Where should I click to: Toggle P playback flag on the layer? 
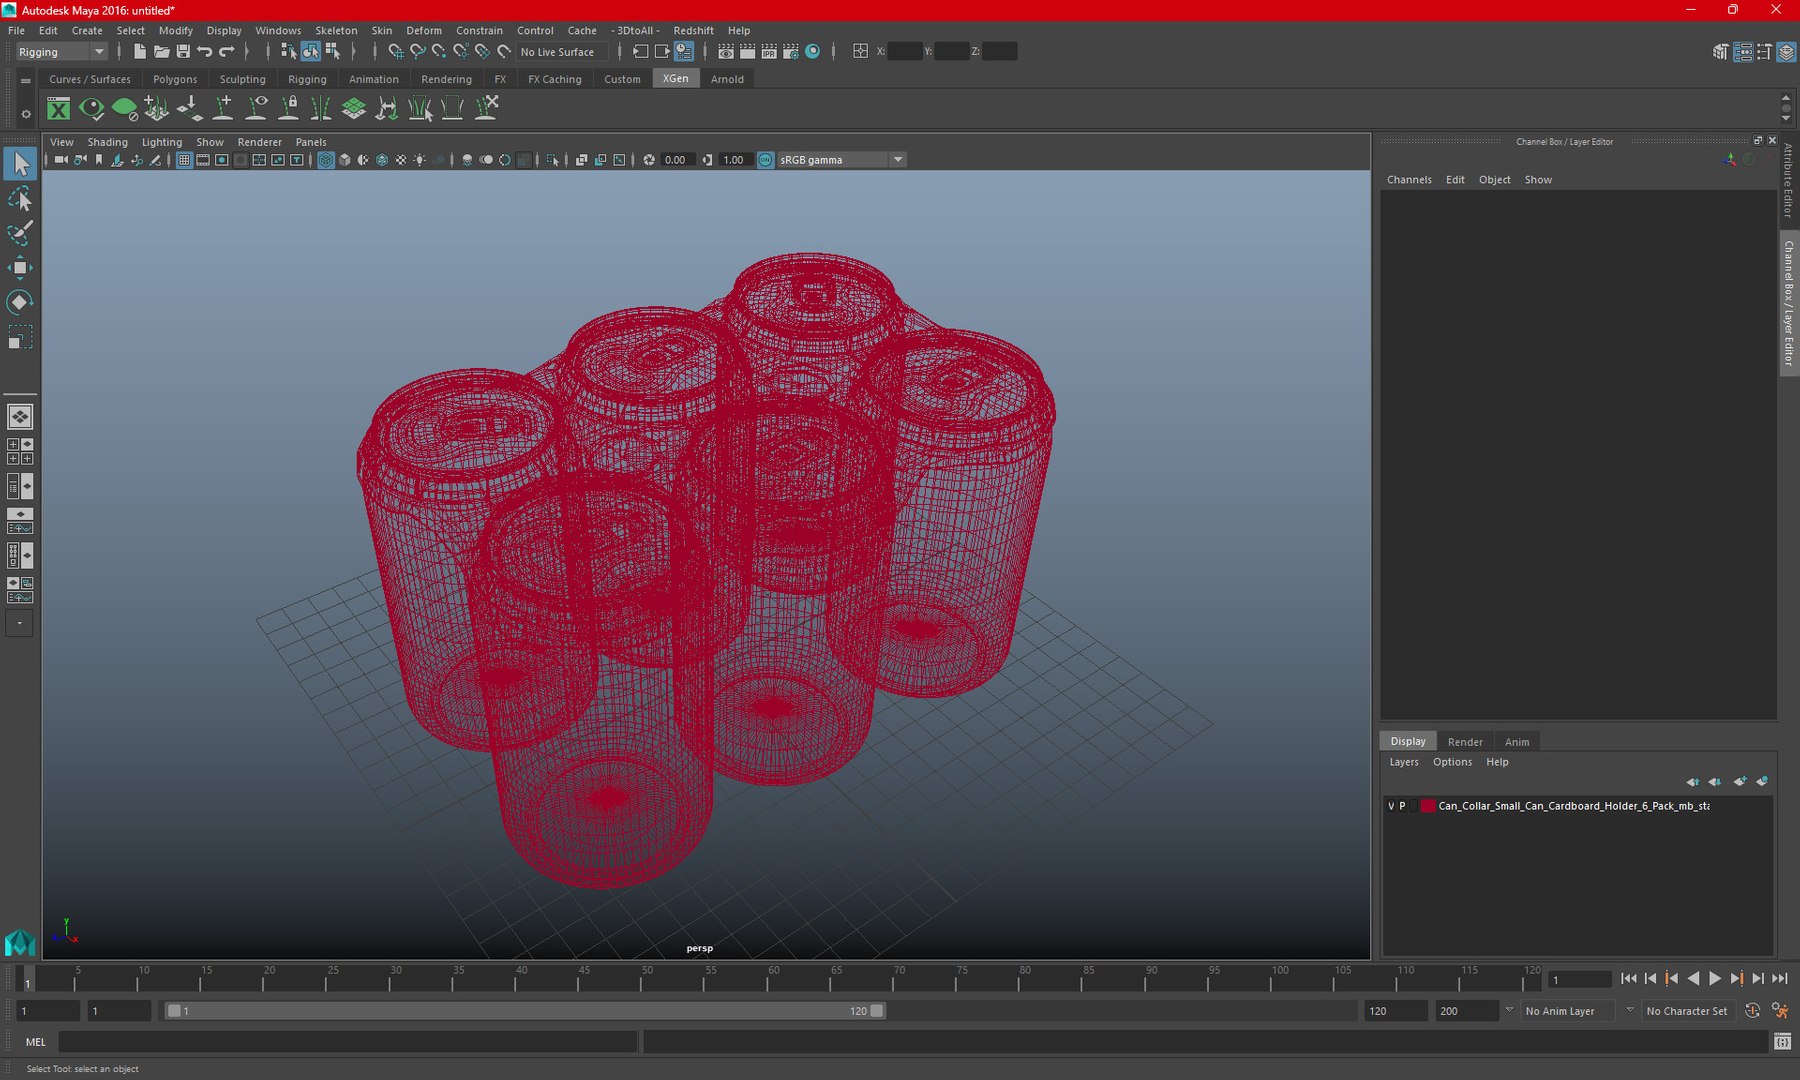(x=1403, y=806)
